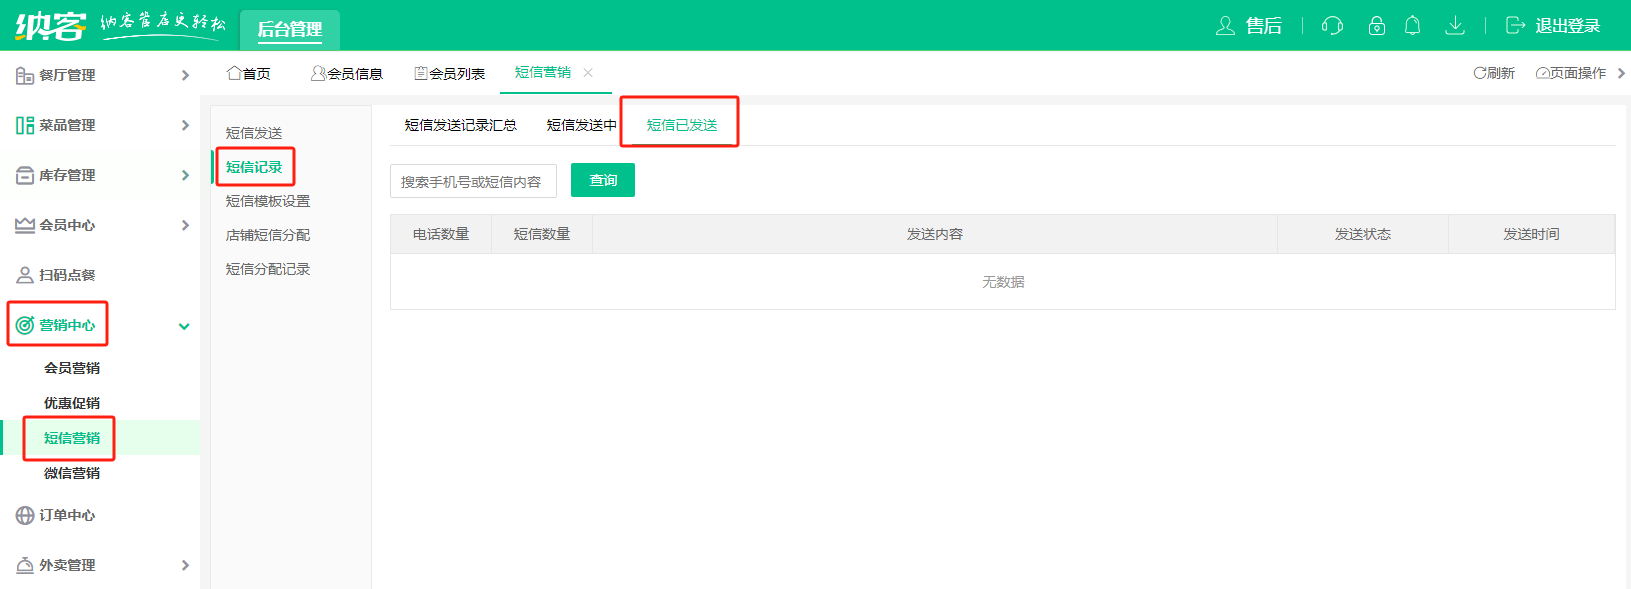Click the tab bar right arrow
Image resolution: width=1631 pixels, height=589 pixels.
point(1621,73)
